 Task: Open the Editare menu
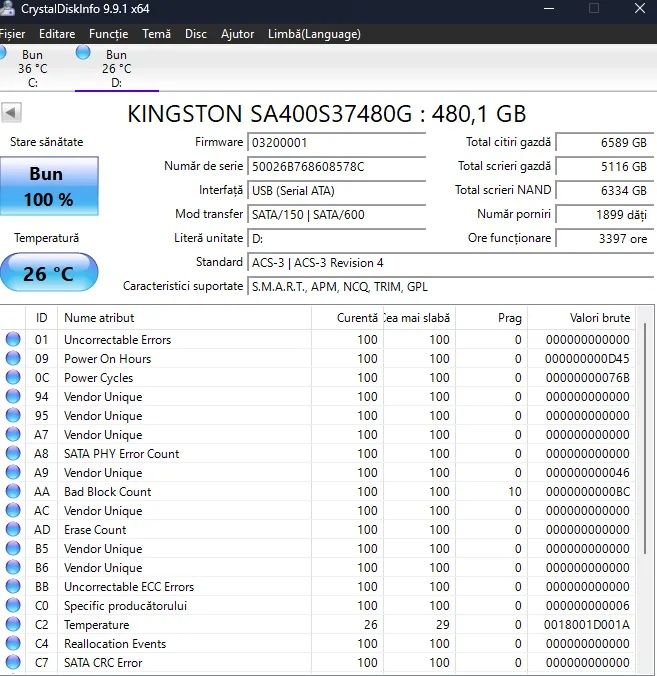57,34
